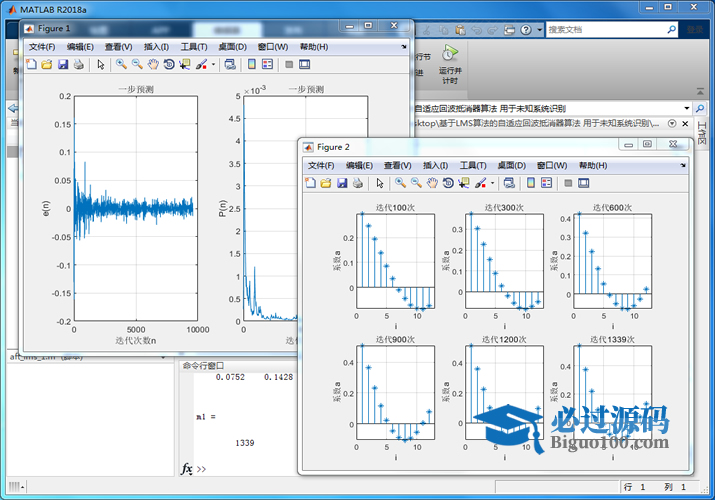The width and height of the screenshot is (715, 500).
Task: Show Plot Tools and dock icon in Figure 2
Action: (x=584, y=183)
